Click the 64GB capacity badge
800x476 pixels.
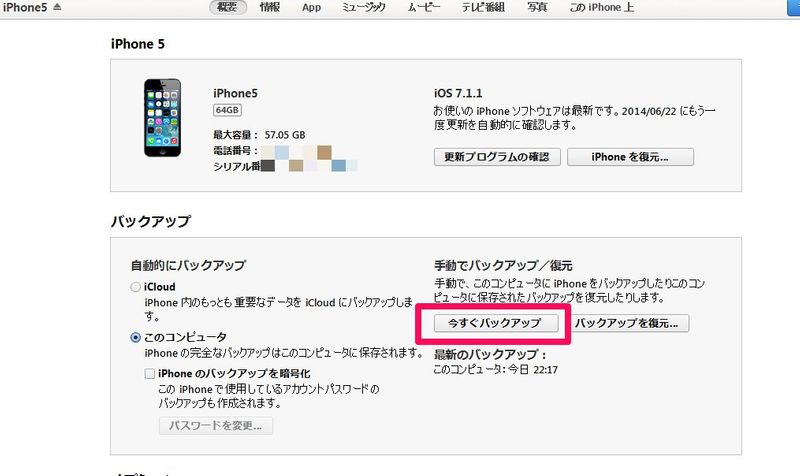227,110
